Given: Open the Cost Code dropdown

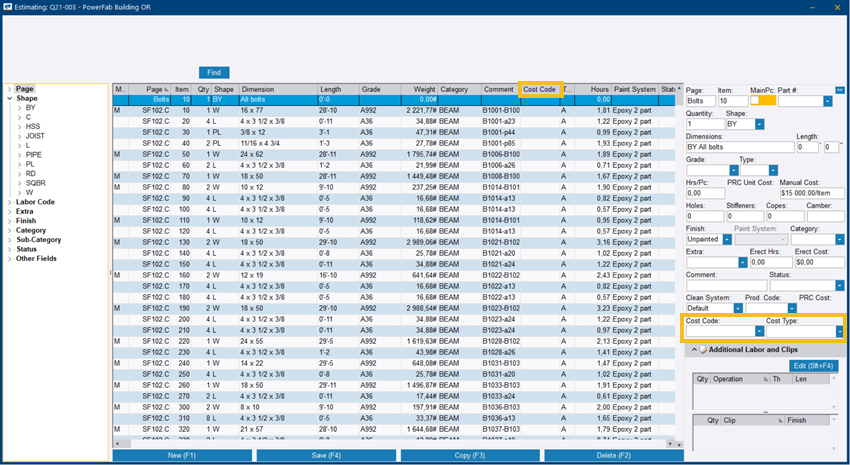Looking at the screenshot, I should point(759,331).
